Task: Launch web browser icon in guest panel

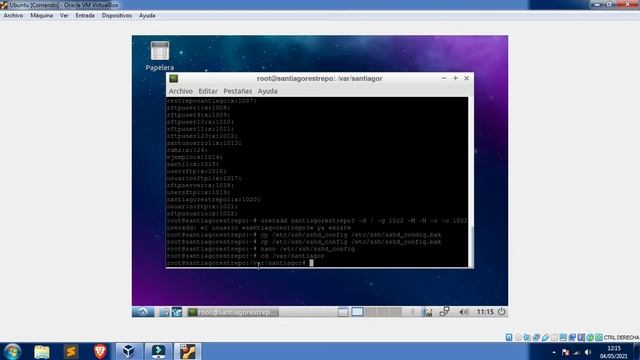Action: pyautogui.click(x=177, y=312)
